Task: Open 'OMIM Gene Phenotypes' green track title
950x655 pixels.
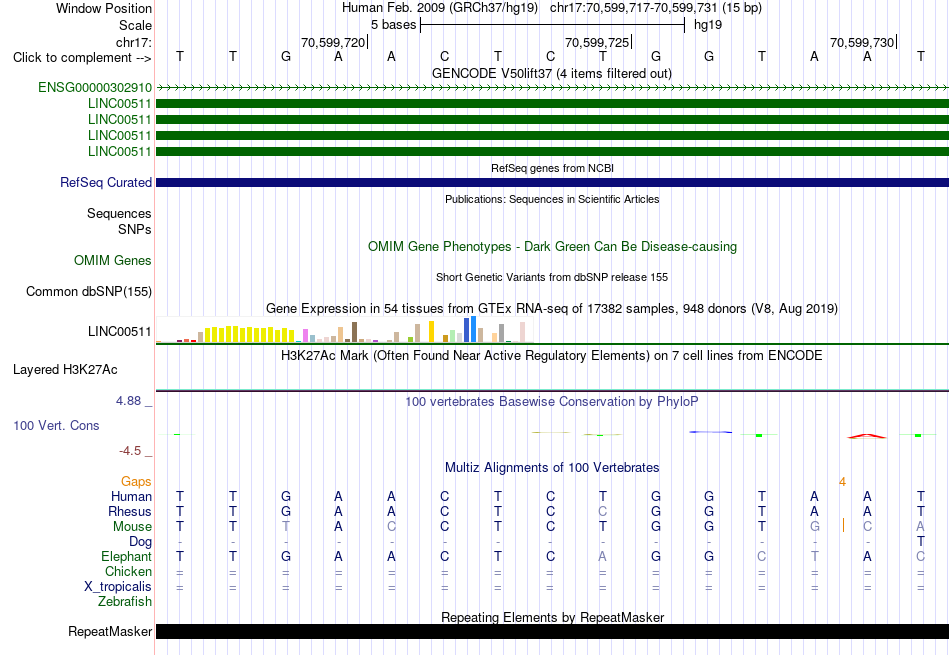Action: pos(552,247)
